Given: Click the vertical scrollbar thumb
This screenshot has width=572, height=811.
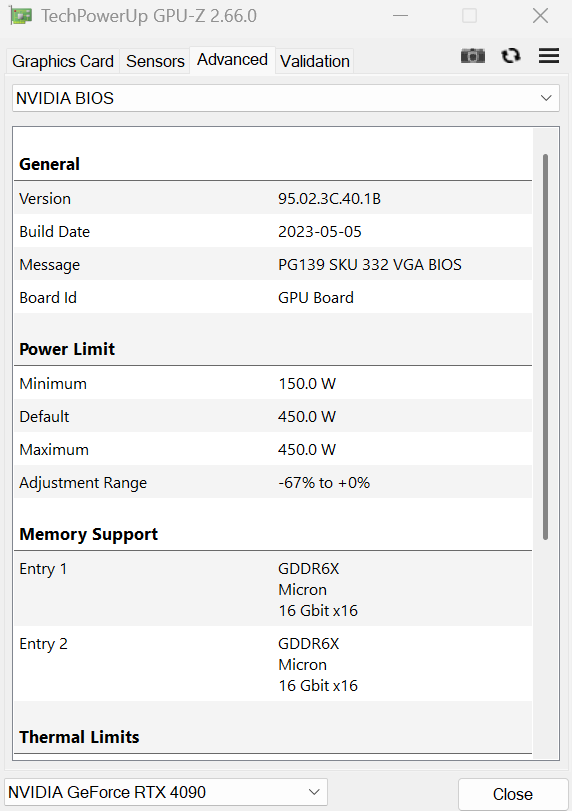Looking at the screenshot, I should (545, 347).
